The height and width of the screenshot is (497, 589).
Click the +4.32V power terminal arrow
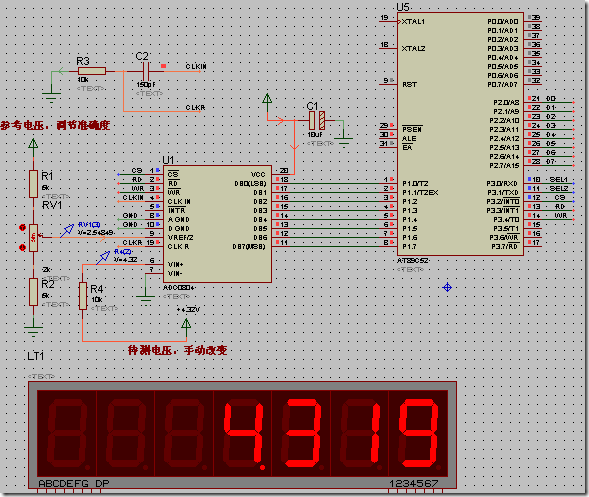[186, 324]
